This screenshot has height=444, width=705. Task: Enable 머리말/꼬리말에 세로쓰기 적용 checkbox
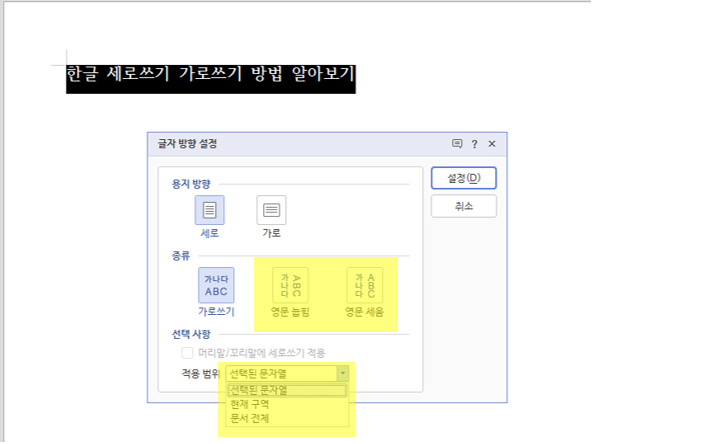[x=187, y=353]
